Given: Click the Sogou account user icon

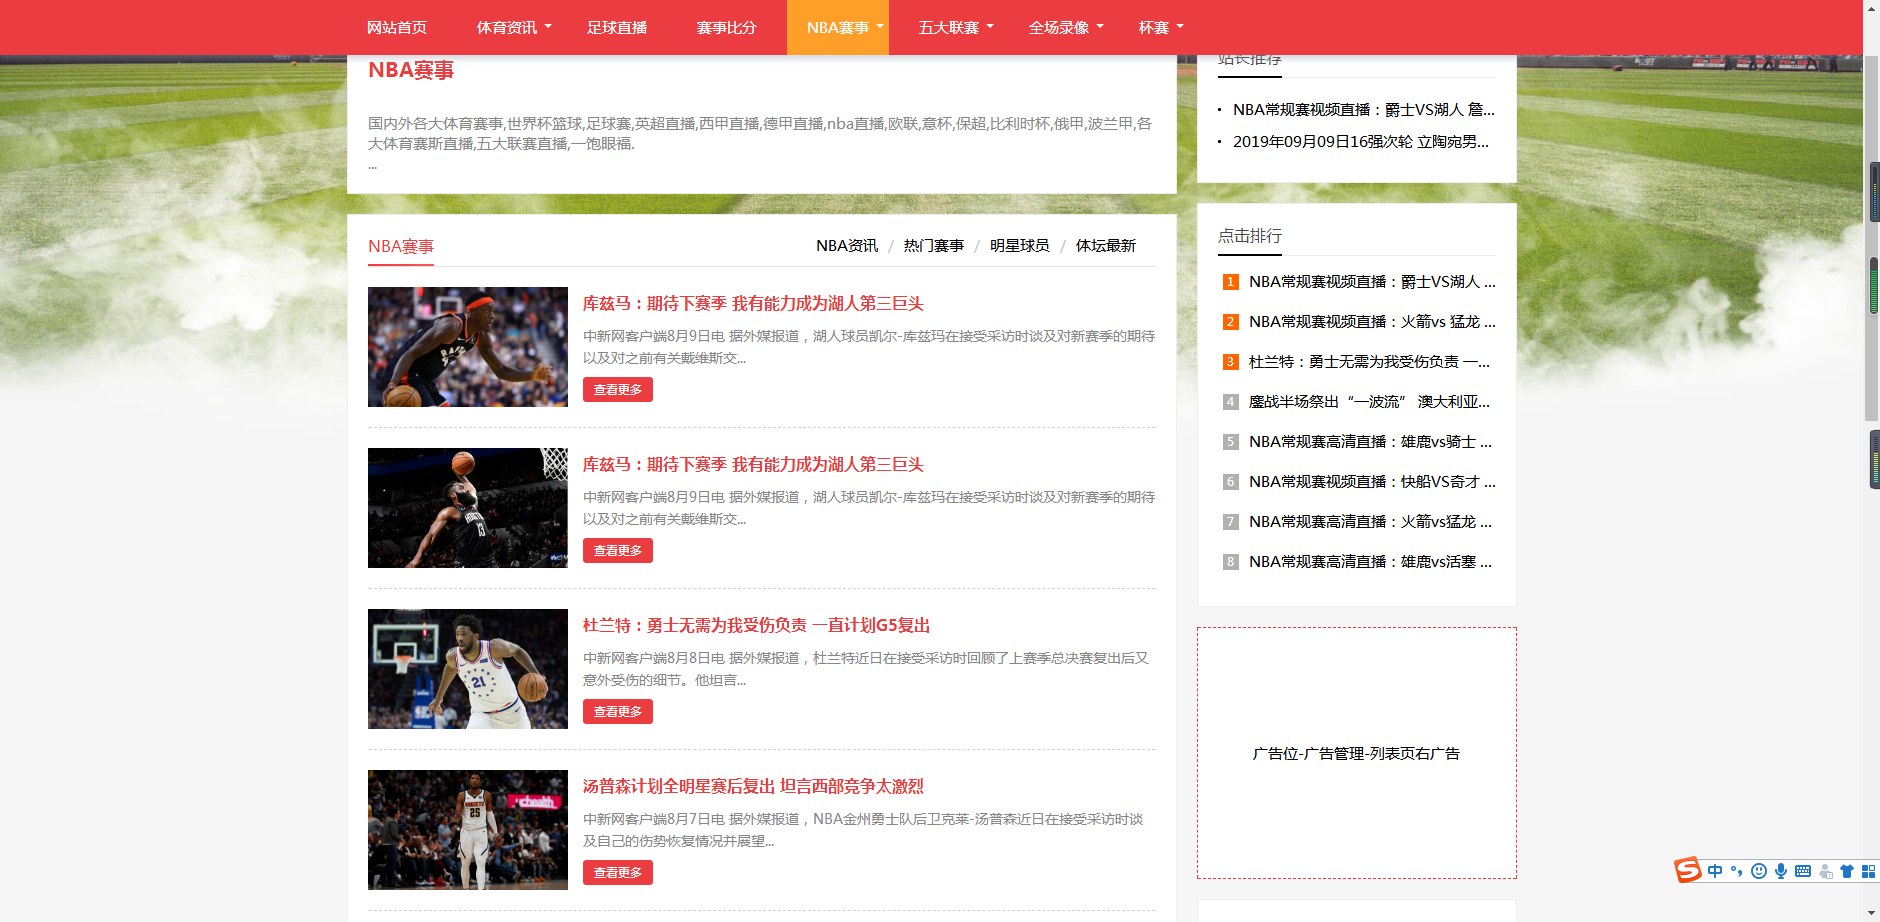Looking at the screenshot, I should [x=1825, y=871].
